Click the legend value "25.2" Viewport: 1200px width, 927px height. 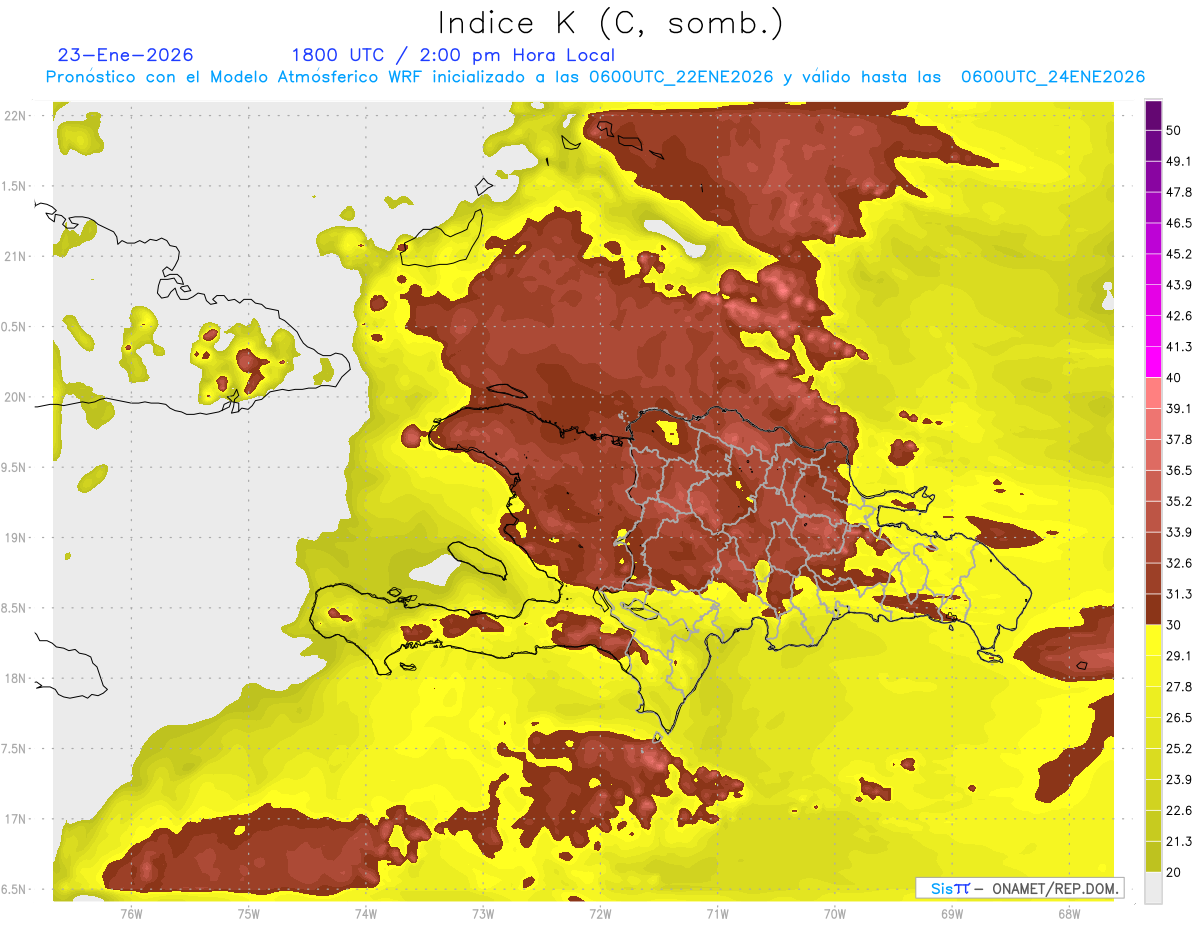click(x=1179, y=749)
